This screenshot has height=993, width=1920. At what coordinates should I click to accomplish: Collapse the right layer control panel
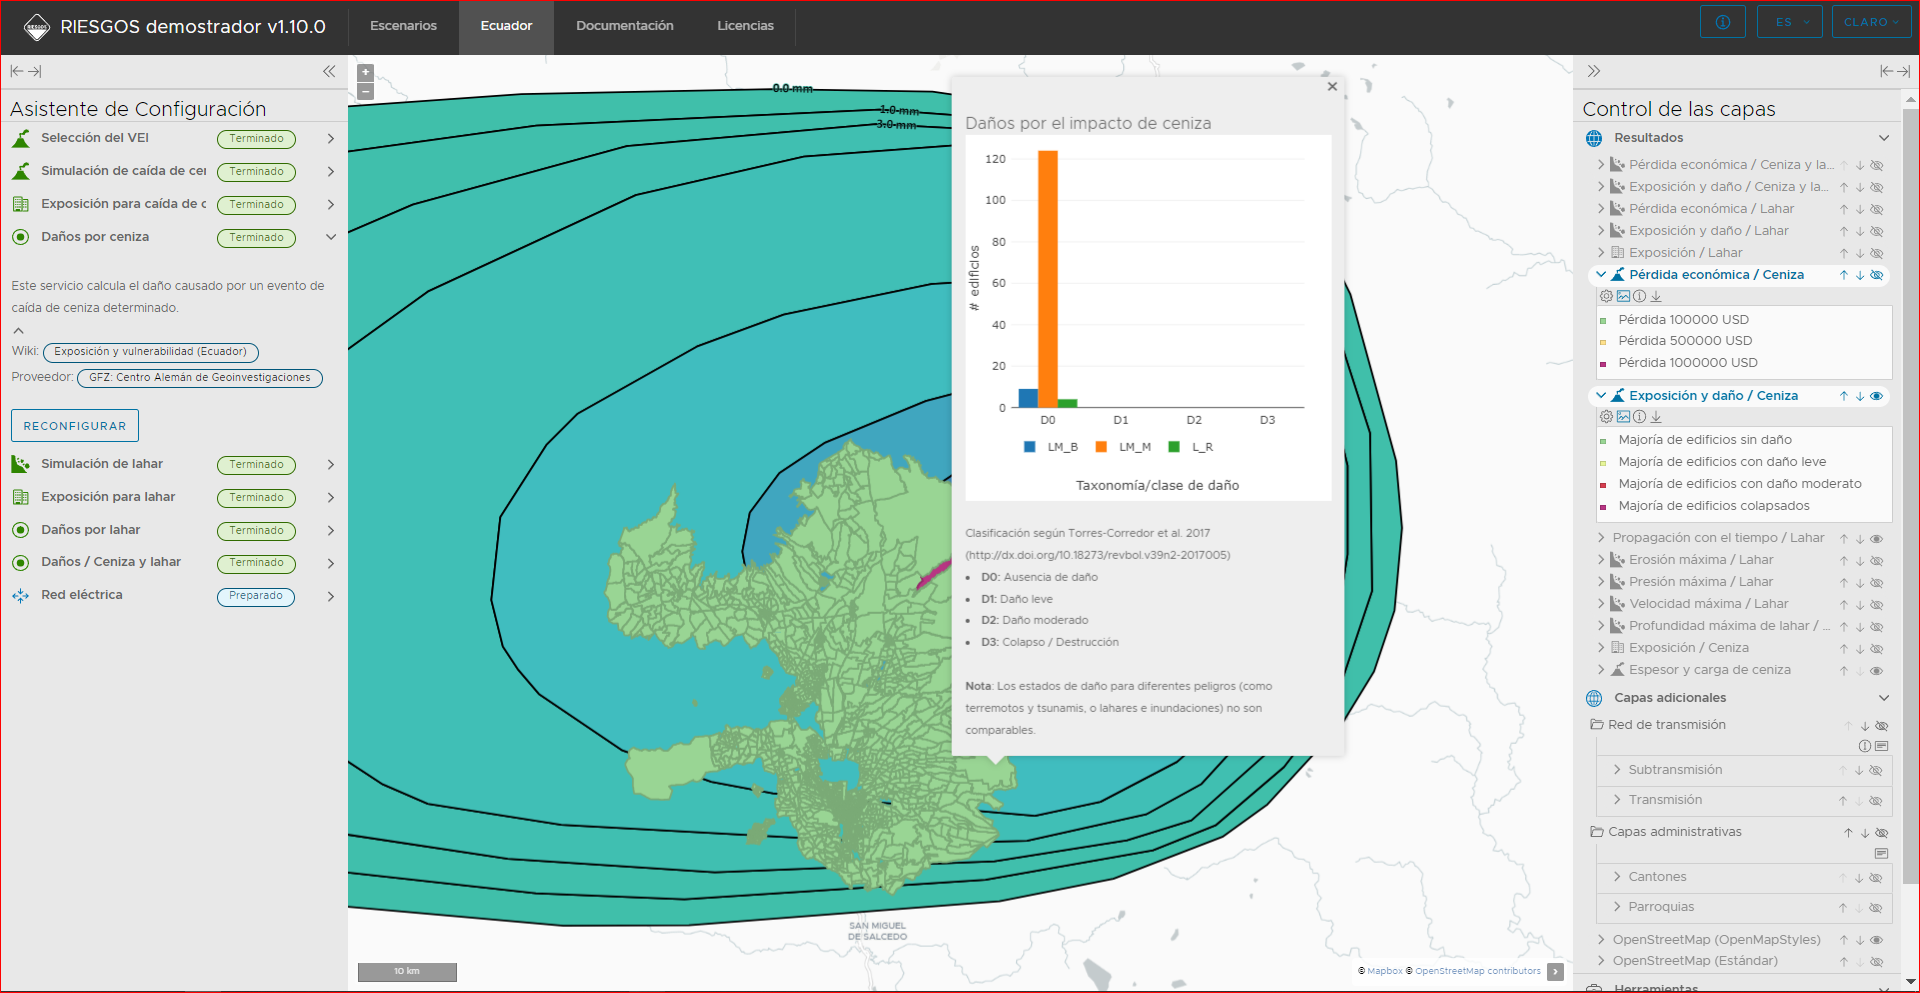coord(1594,71)
